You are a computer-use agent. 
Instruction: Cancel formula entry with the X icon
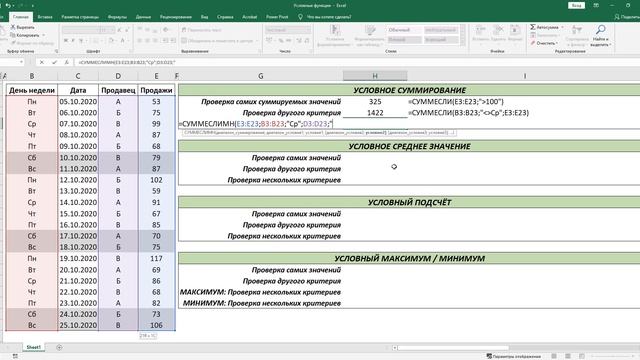click(x=42, y=62)
